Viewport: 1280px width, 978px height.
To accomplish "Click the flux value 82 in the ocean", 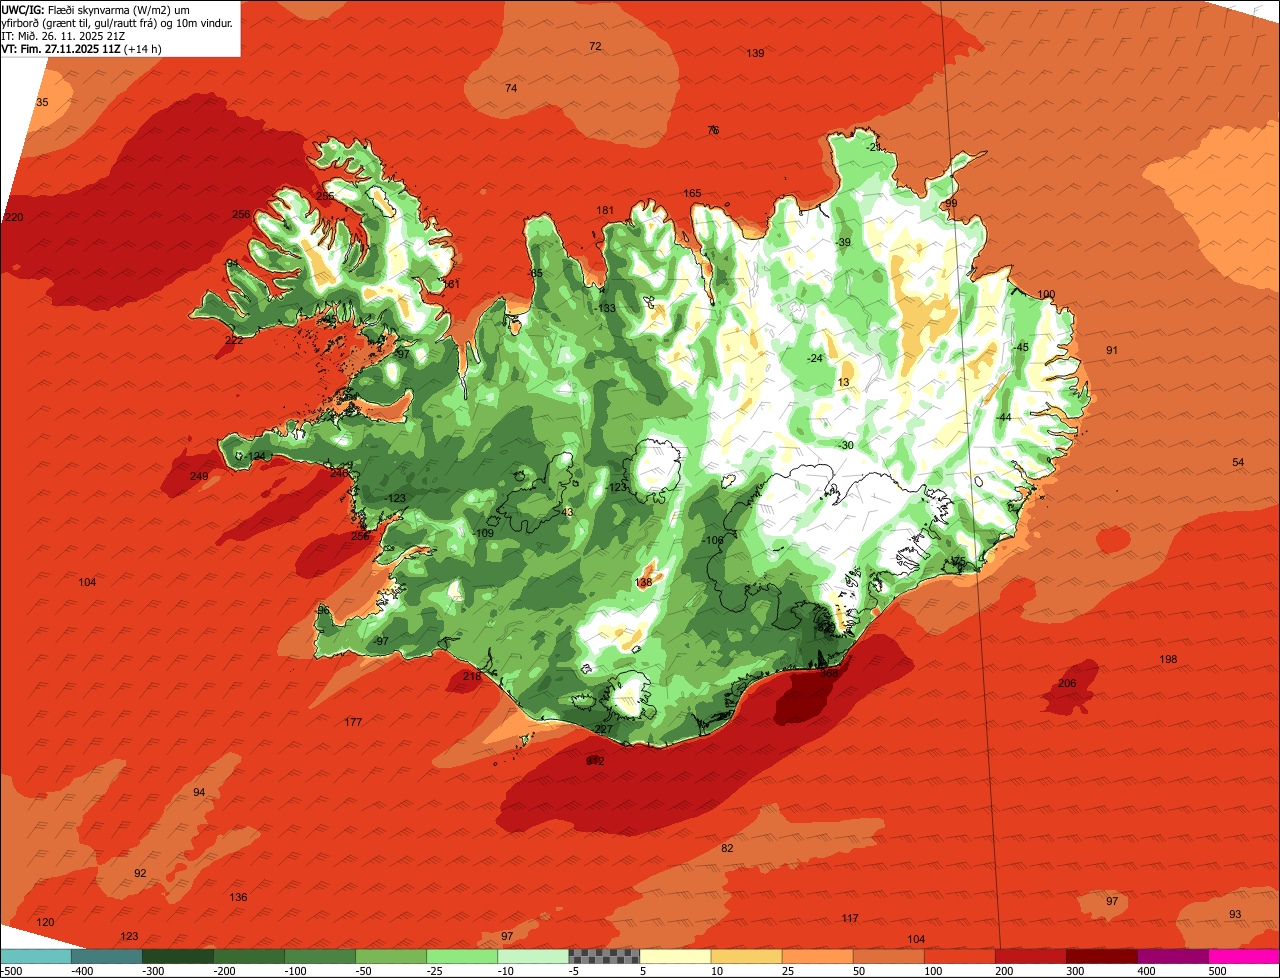I will [x=727, y=848].
